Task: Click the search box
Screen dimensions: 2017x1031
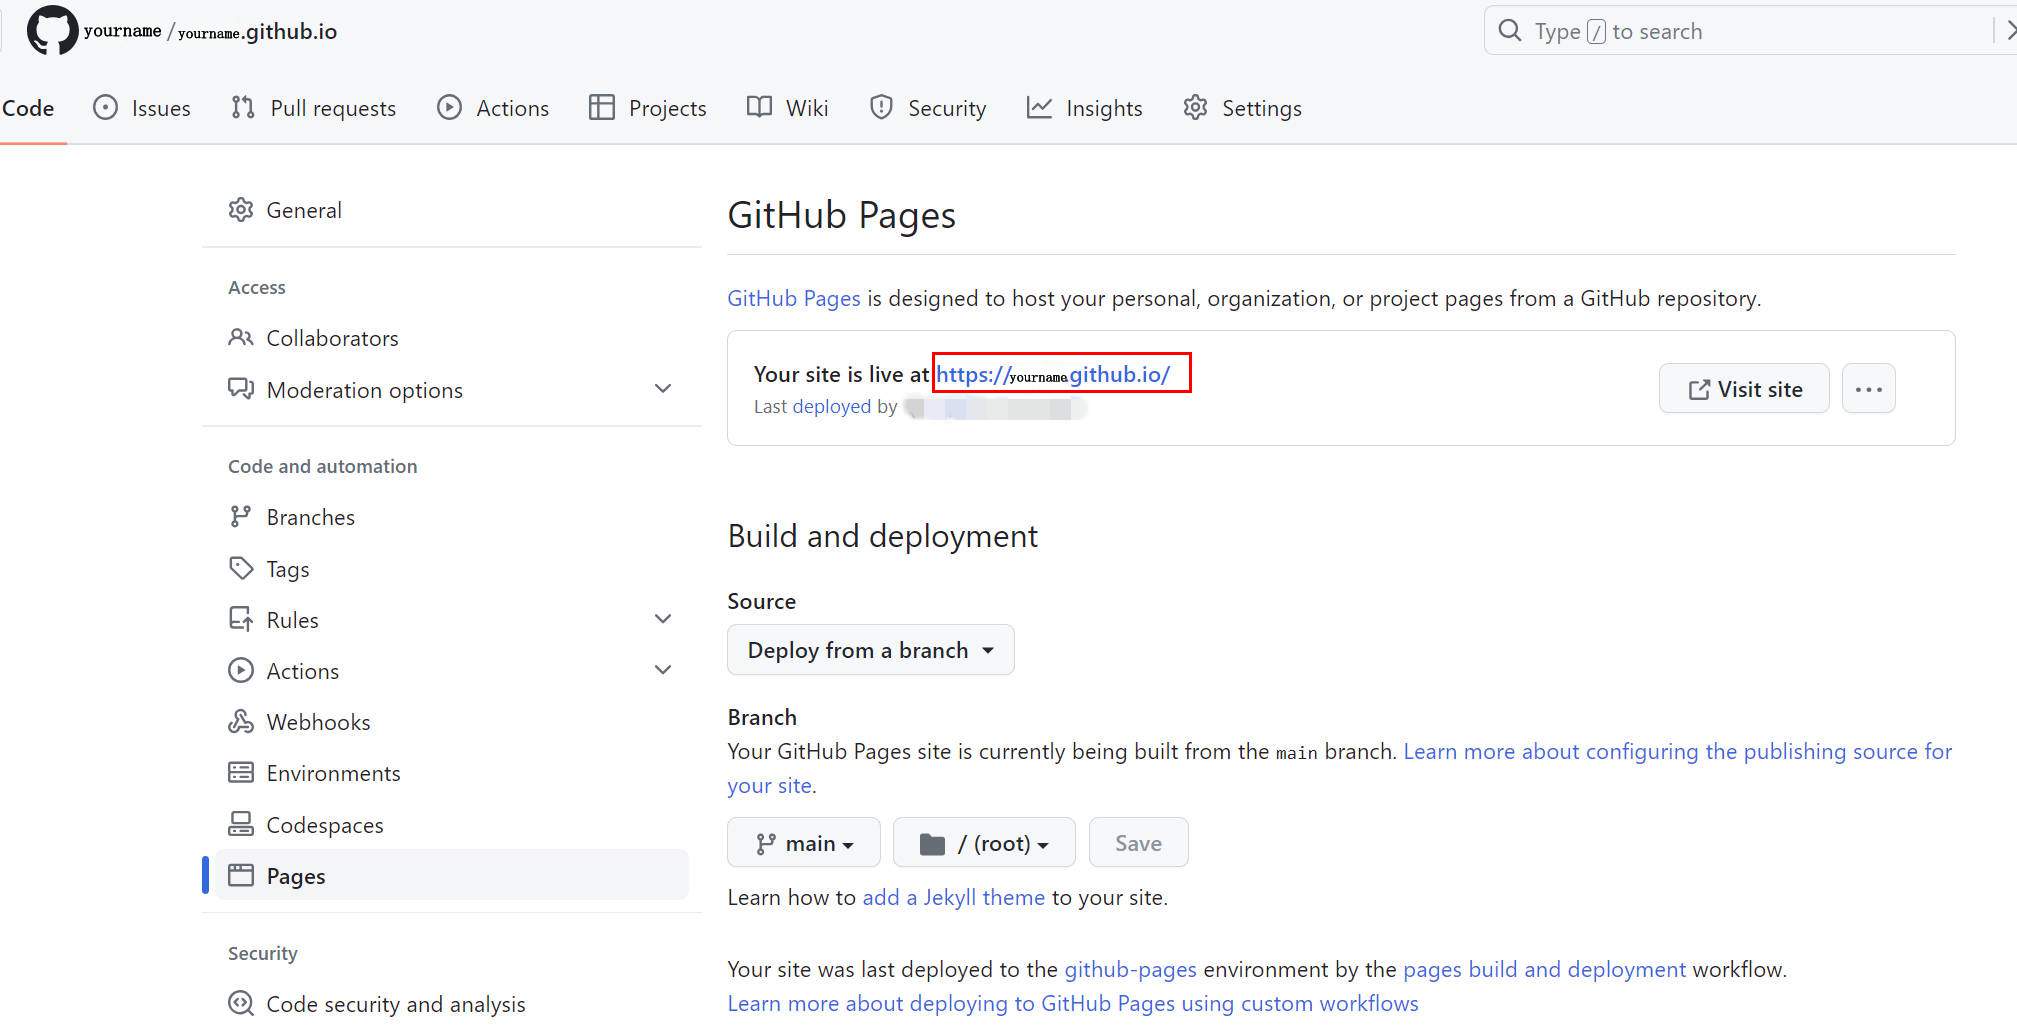Action: pos(1750,31)
